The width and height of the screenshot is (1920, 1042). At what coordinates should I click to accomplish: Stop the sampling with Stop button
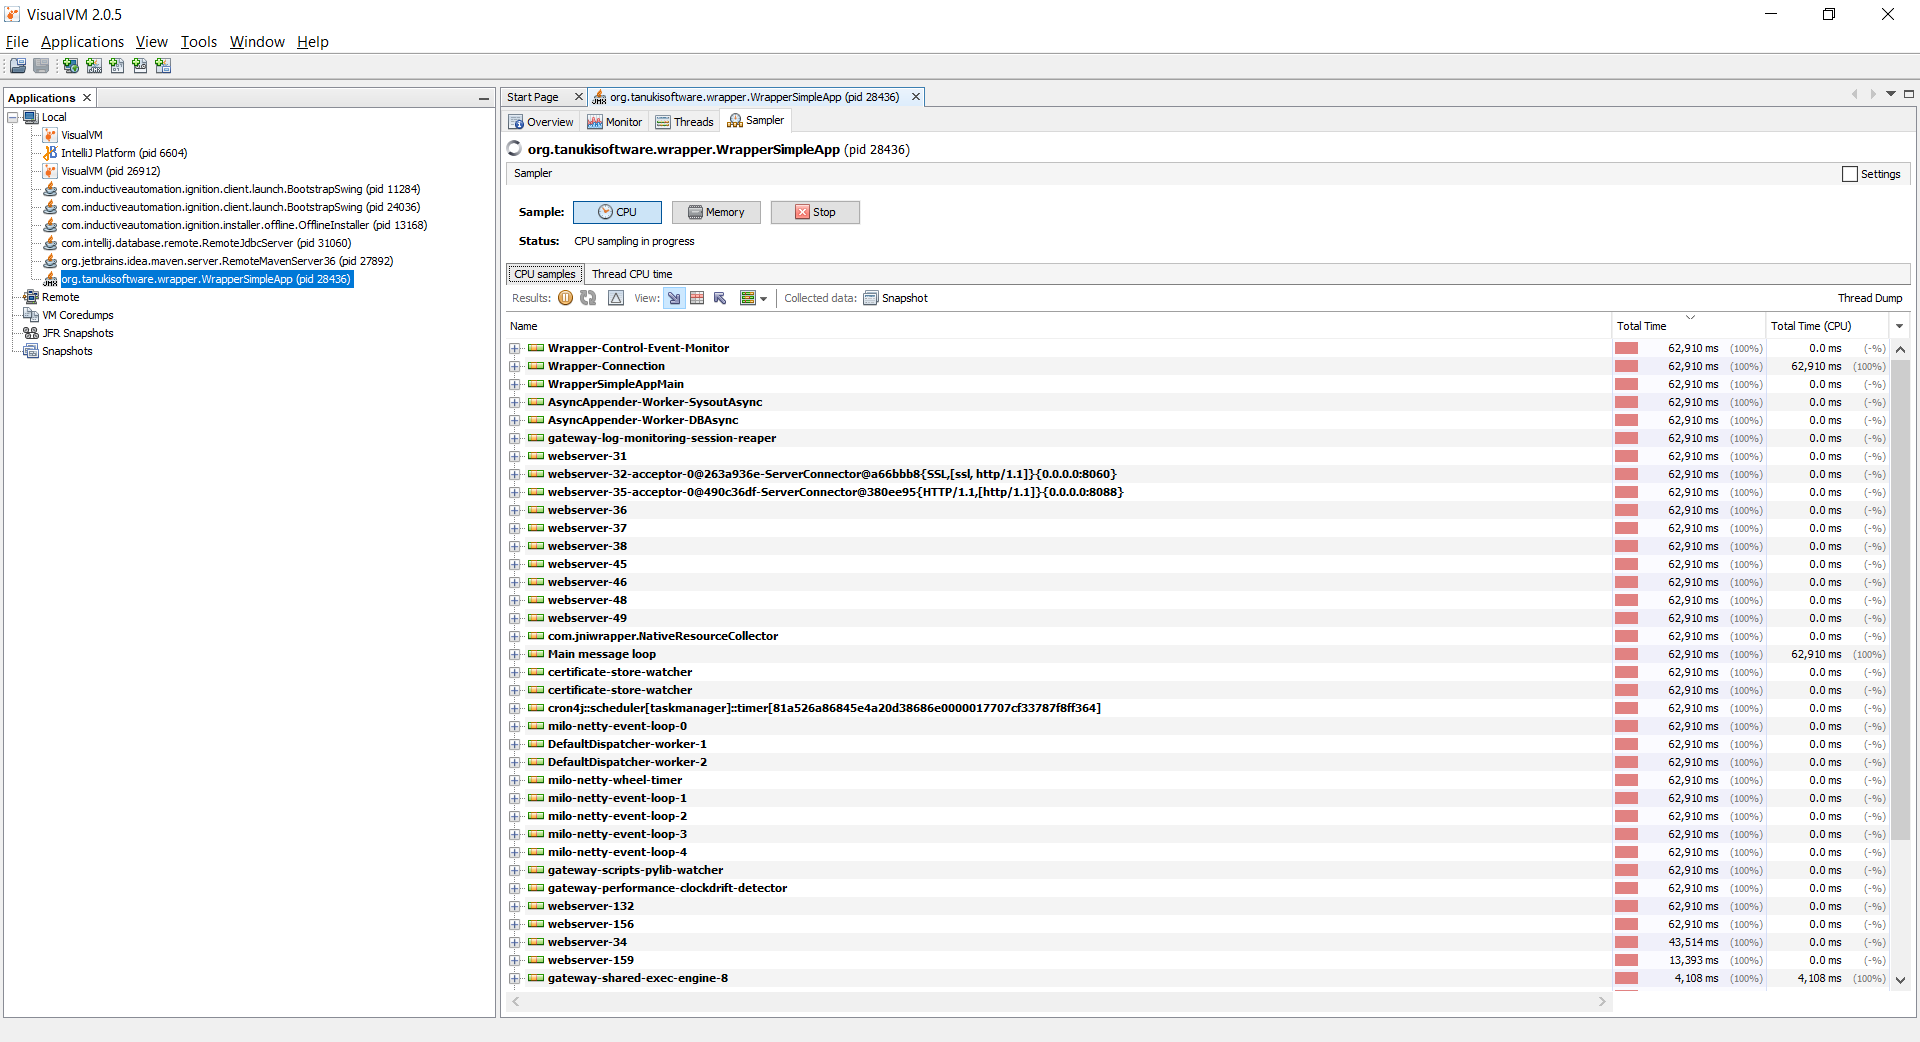pos(815,212)
